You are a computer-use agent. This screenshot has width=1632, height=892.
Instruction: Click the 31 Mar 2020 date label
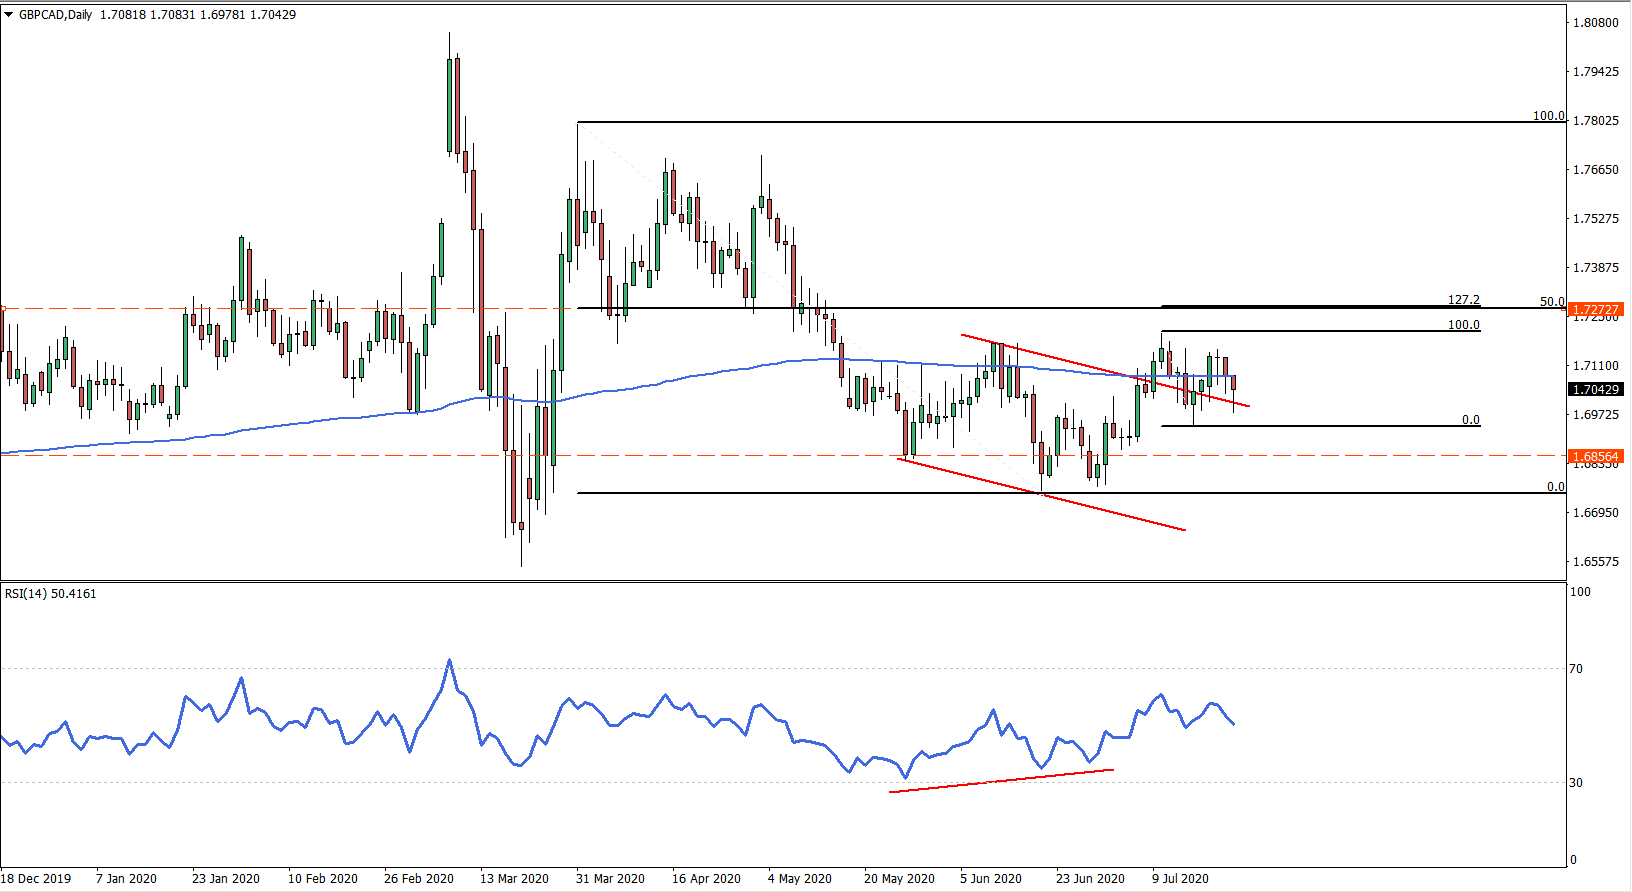pos(610,879)
